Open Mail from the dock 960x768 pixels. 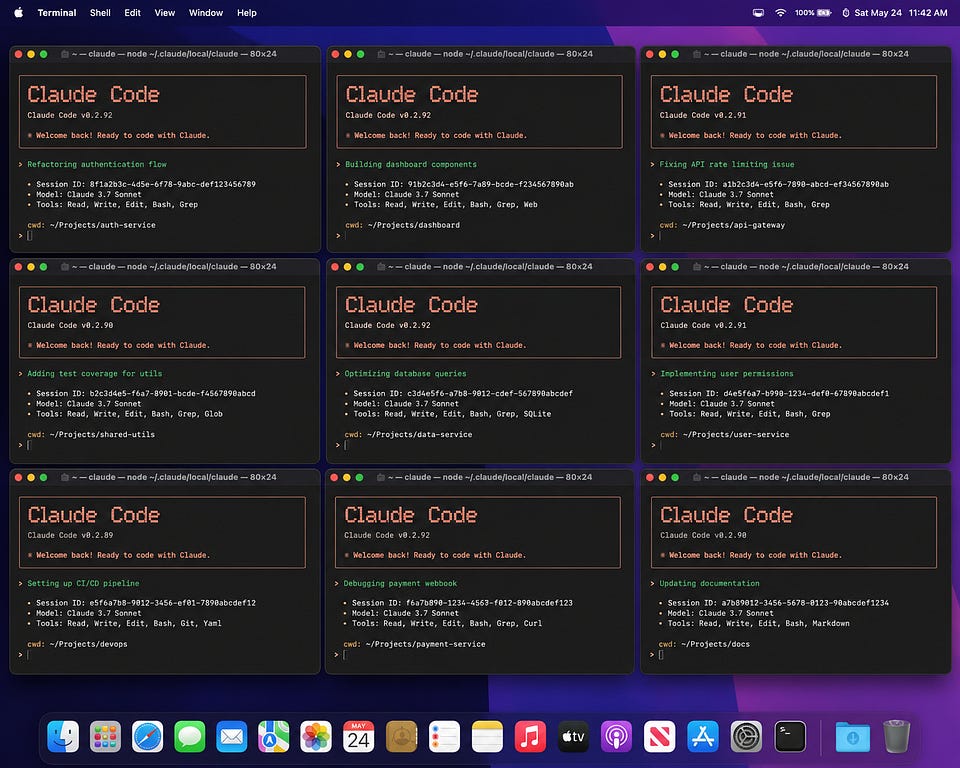[231, 736]
